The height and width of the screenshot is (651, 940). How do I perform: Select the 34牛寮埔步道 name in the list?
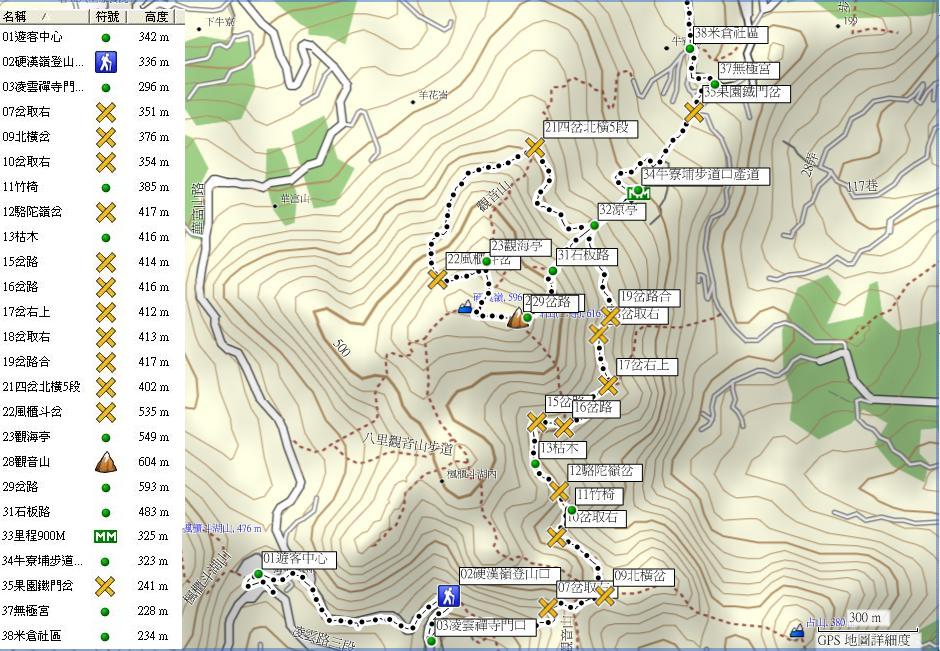coord(42,561)
